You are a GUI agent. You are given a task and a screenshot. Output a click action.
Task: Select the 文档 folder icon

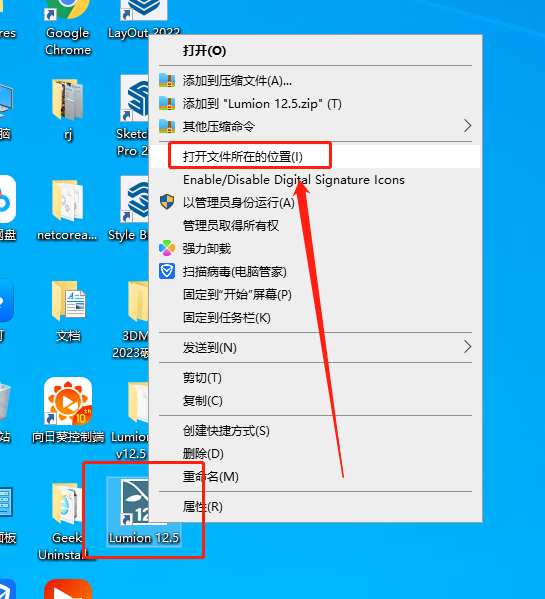69,301
